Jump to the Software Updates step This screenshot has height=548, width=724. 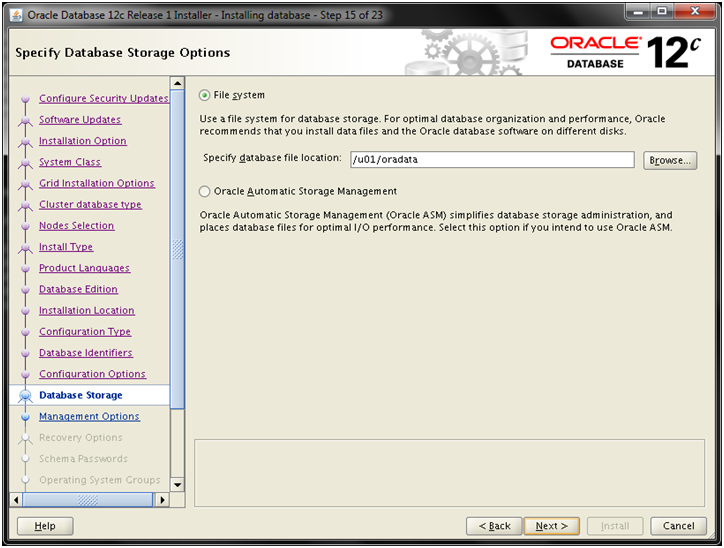pyautogui.click(x=80, y=120)
